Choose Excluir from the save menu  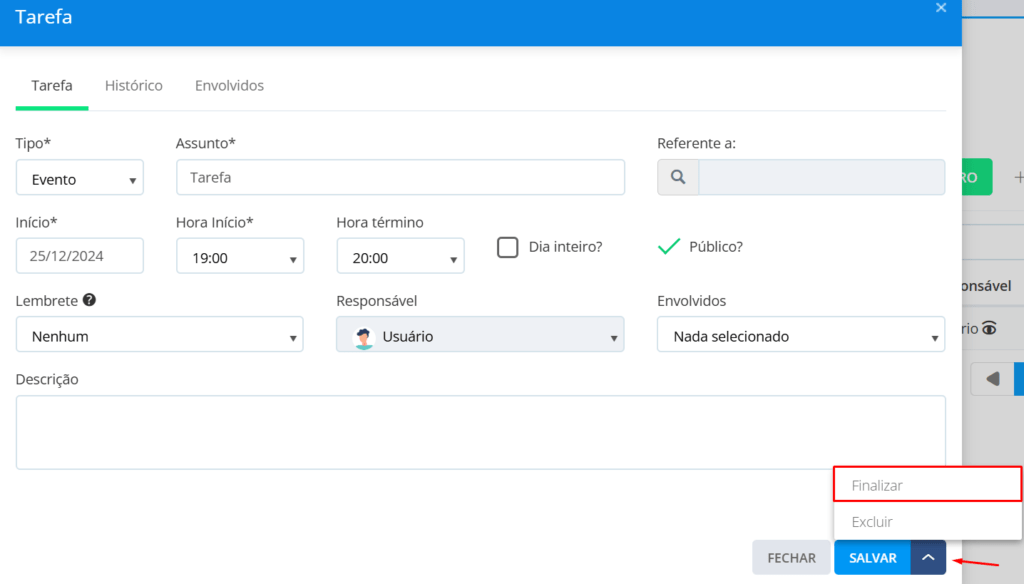pos(927,521)
